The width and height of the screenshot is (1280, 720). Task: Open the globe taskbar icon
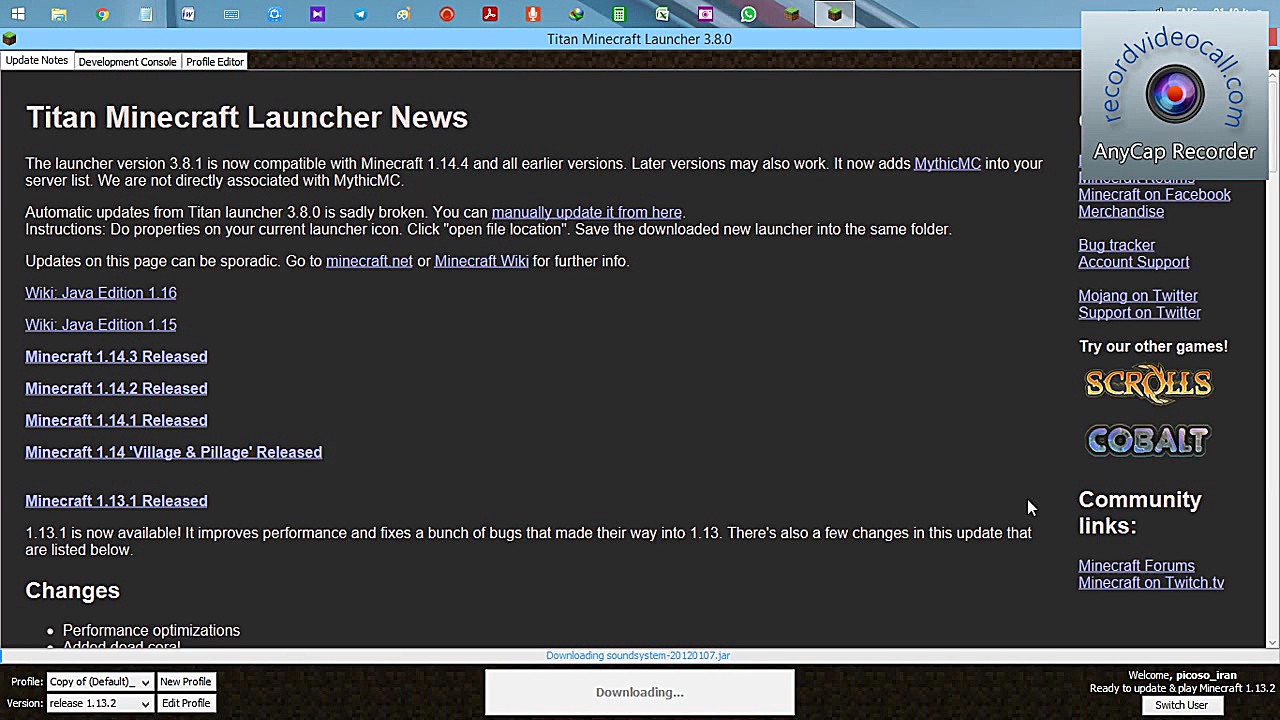point(576,14)
